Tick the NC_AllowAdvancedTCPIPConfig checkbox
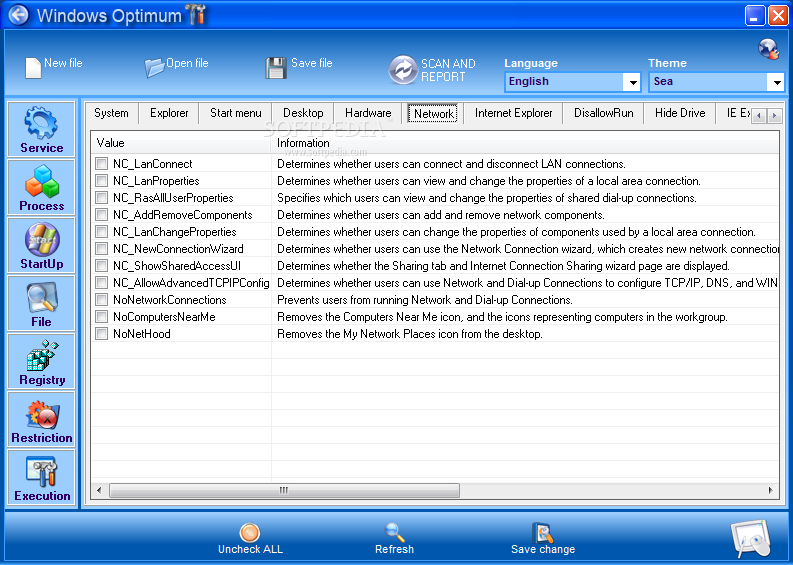Viewport: 793px width, 565px height. 102,282
